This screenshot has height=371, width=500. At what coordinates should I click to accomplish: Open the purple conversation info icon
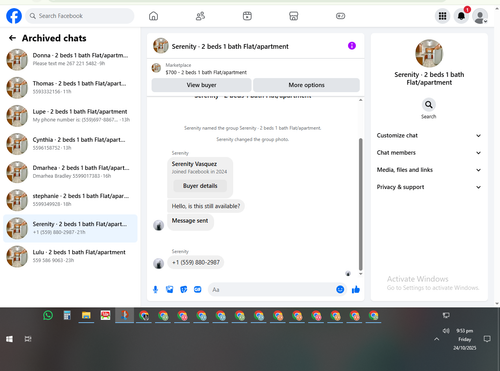tap(352, 46)
